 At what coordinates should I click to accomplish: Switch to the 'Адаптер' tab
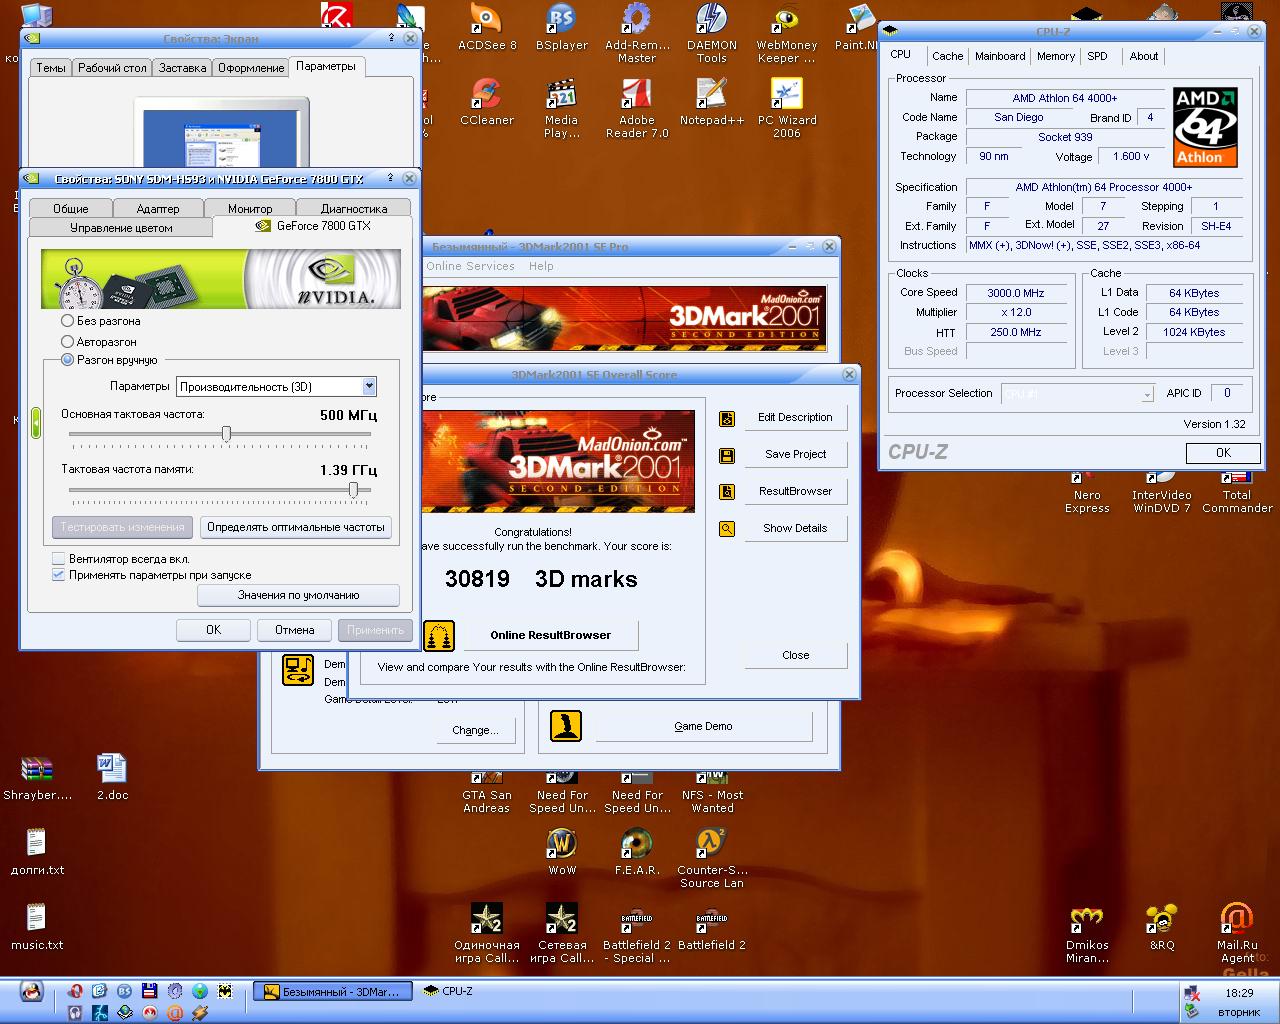click(158, 208)
